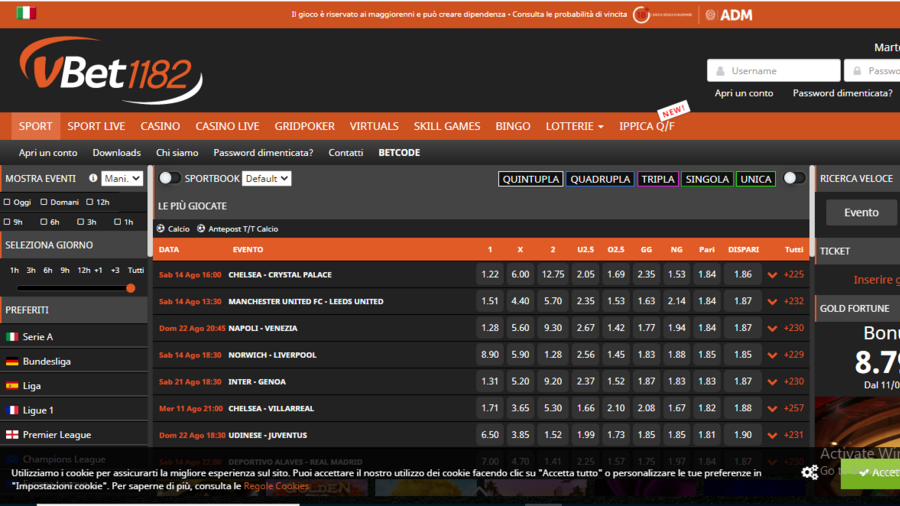Toggle the 3h checkbox
The width and height of the screenshot is (900, 506).
[80, 221]
